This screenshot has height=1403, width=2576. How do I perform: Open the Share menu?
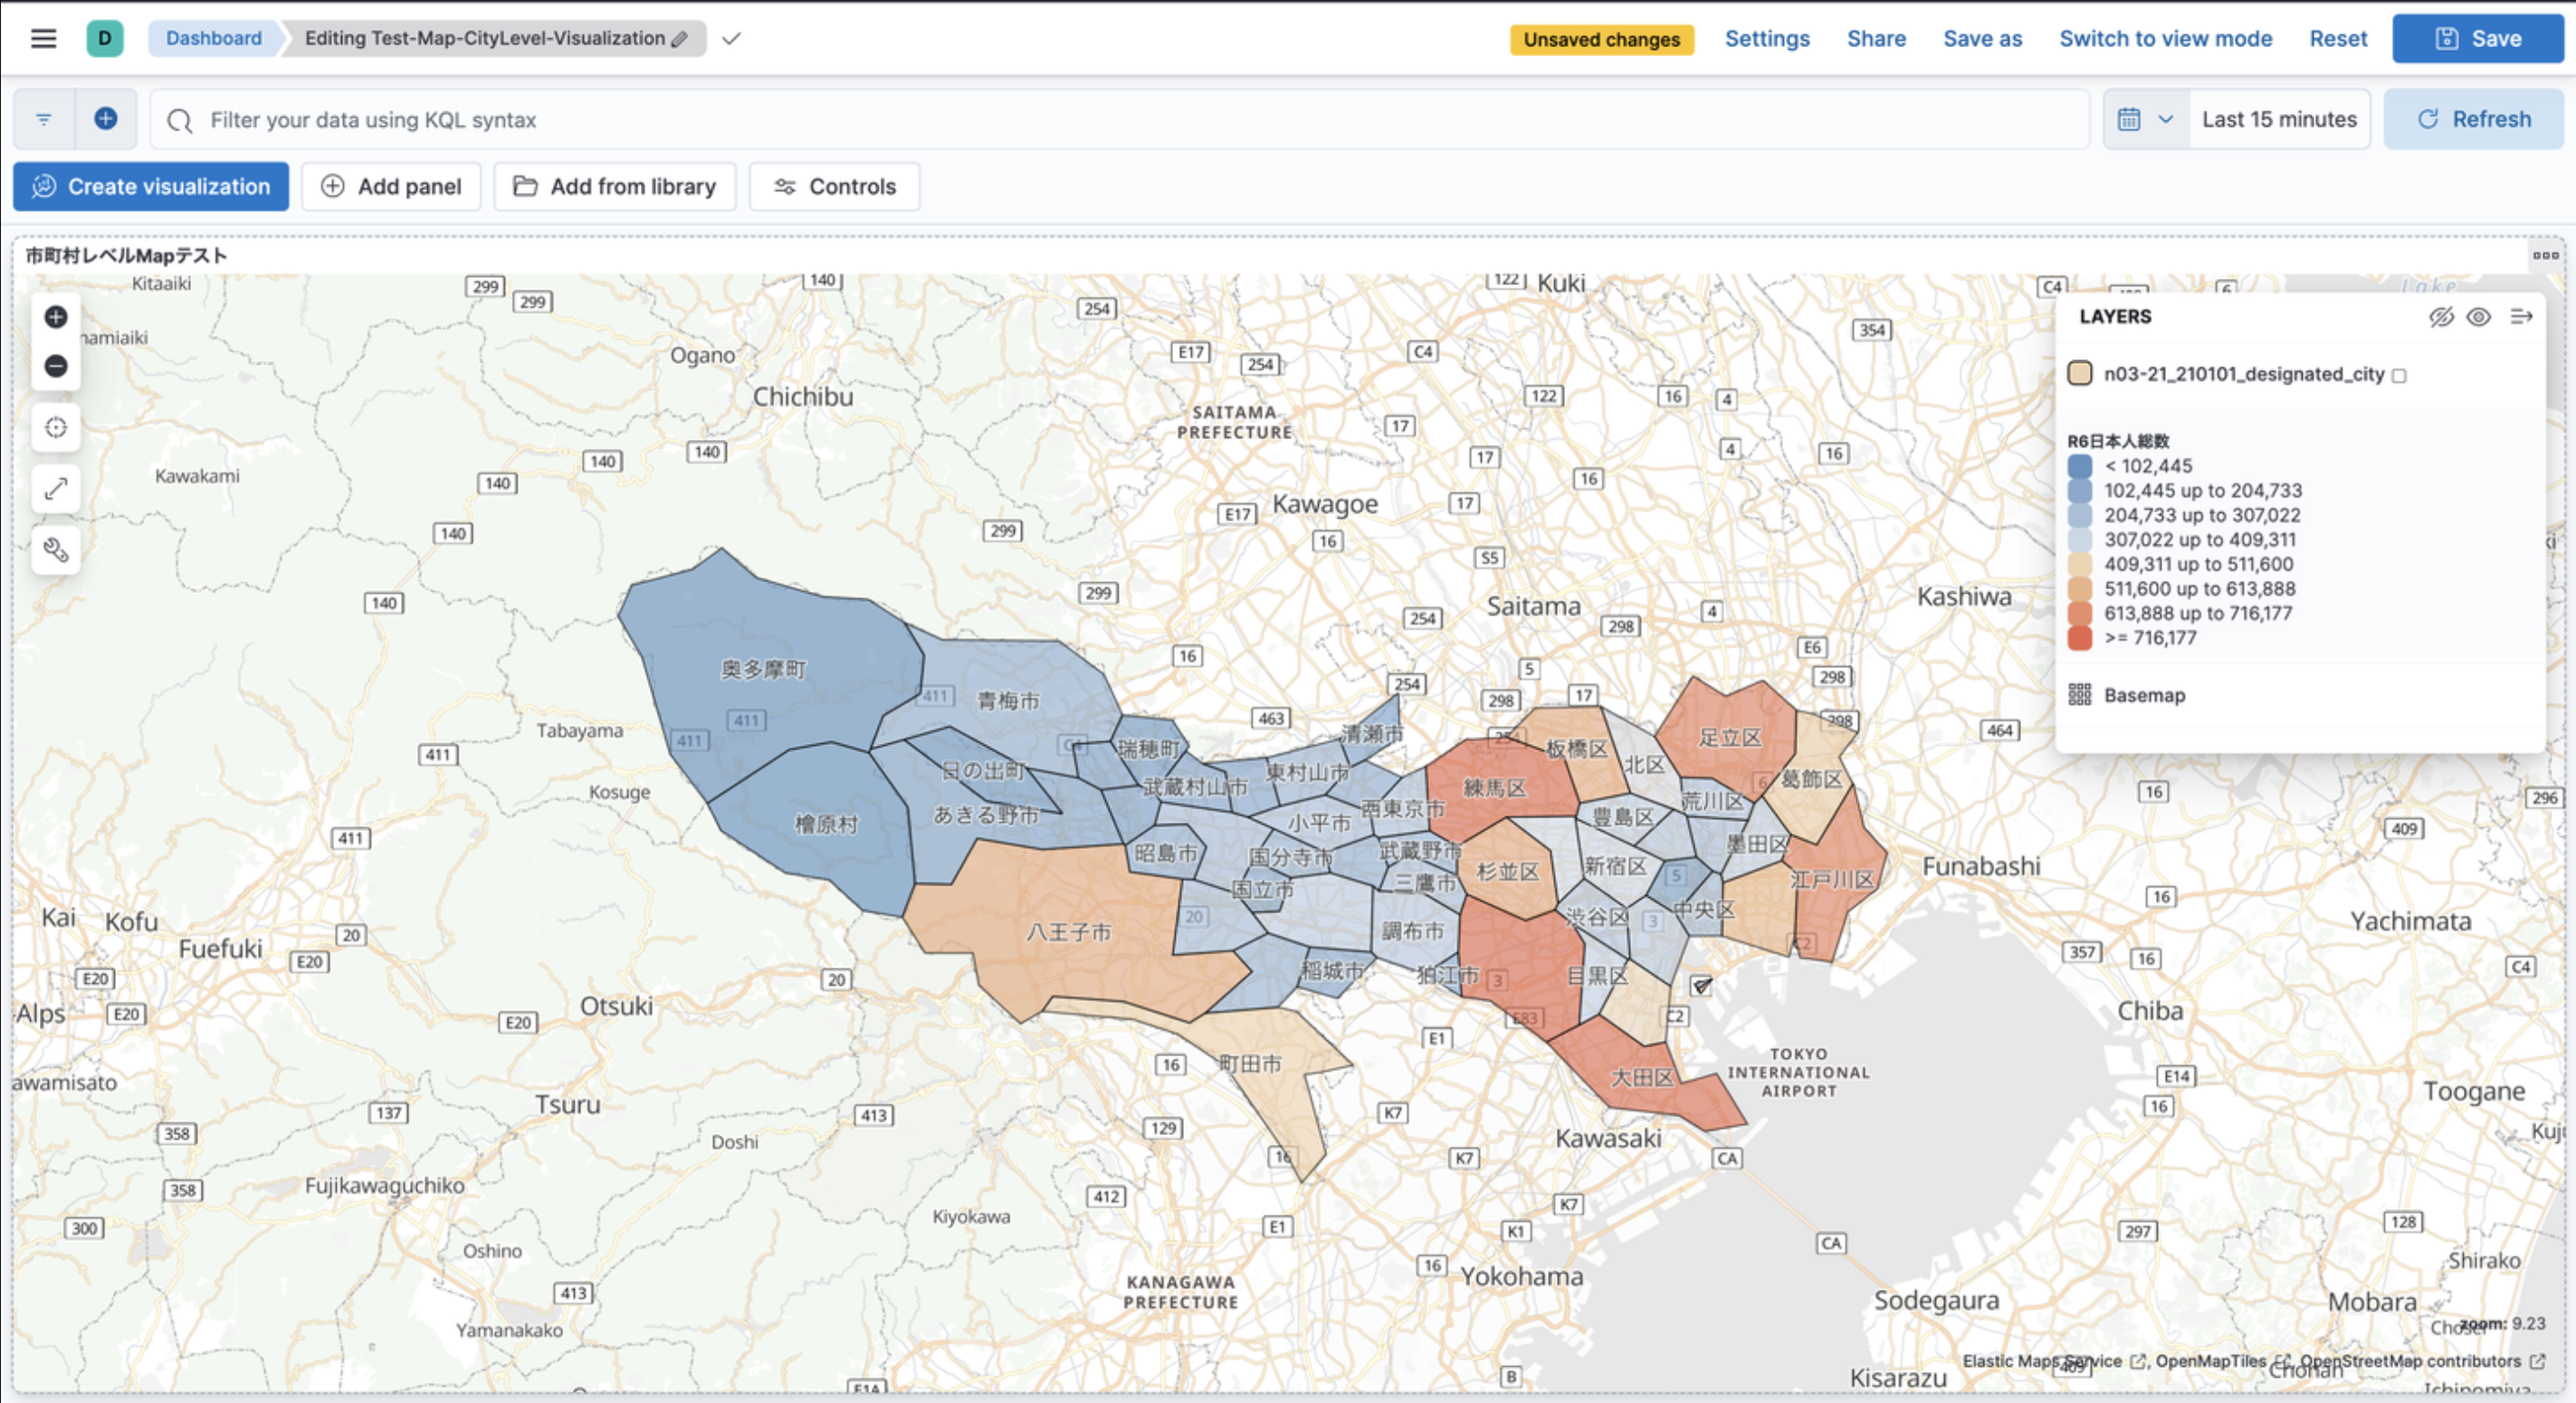click(1876, 39)
